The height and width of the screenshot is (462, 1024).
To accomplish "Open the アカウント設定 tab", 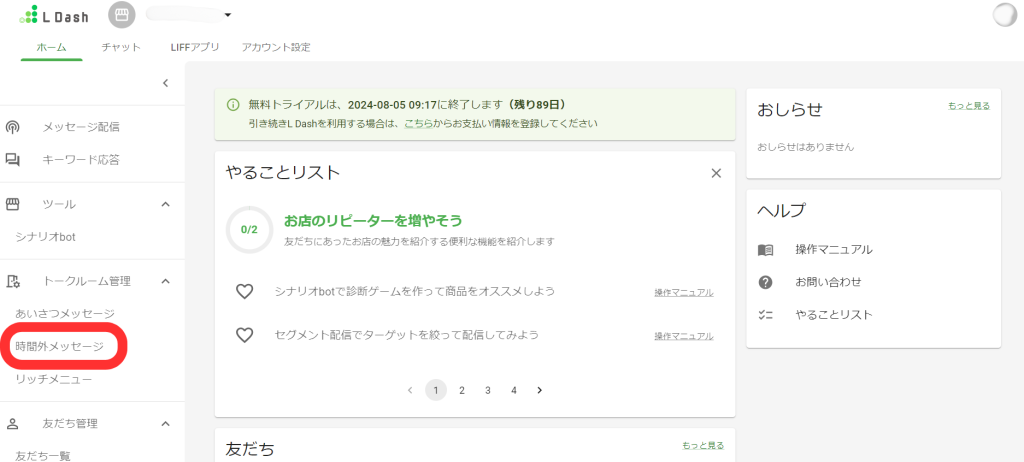I will tap(276, 47).
